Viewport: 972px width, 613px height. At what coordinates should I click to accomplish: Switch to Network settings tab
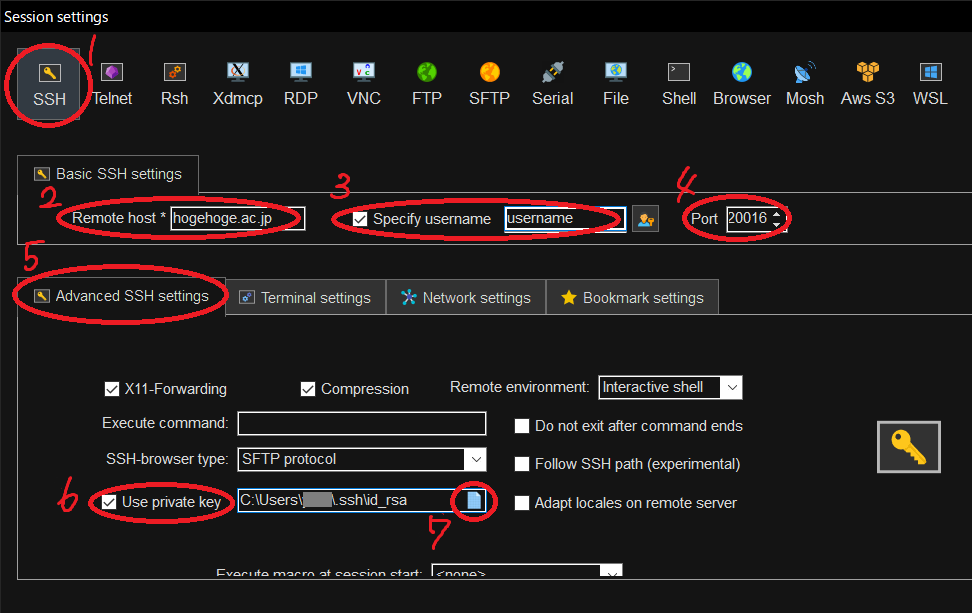pyautogui.click(x=466, y=298)
